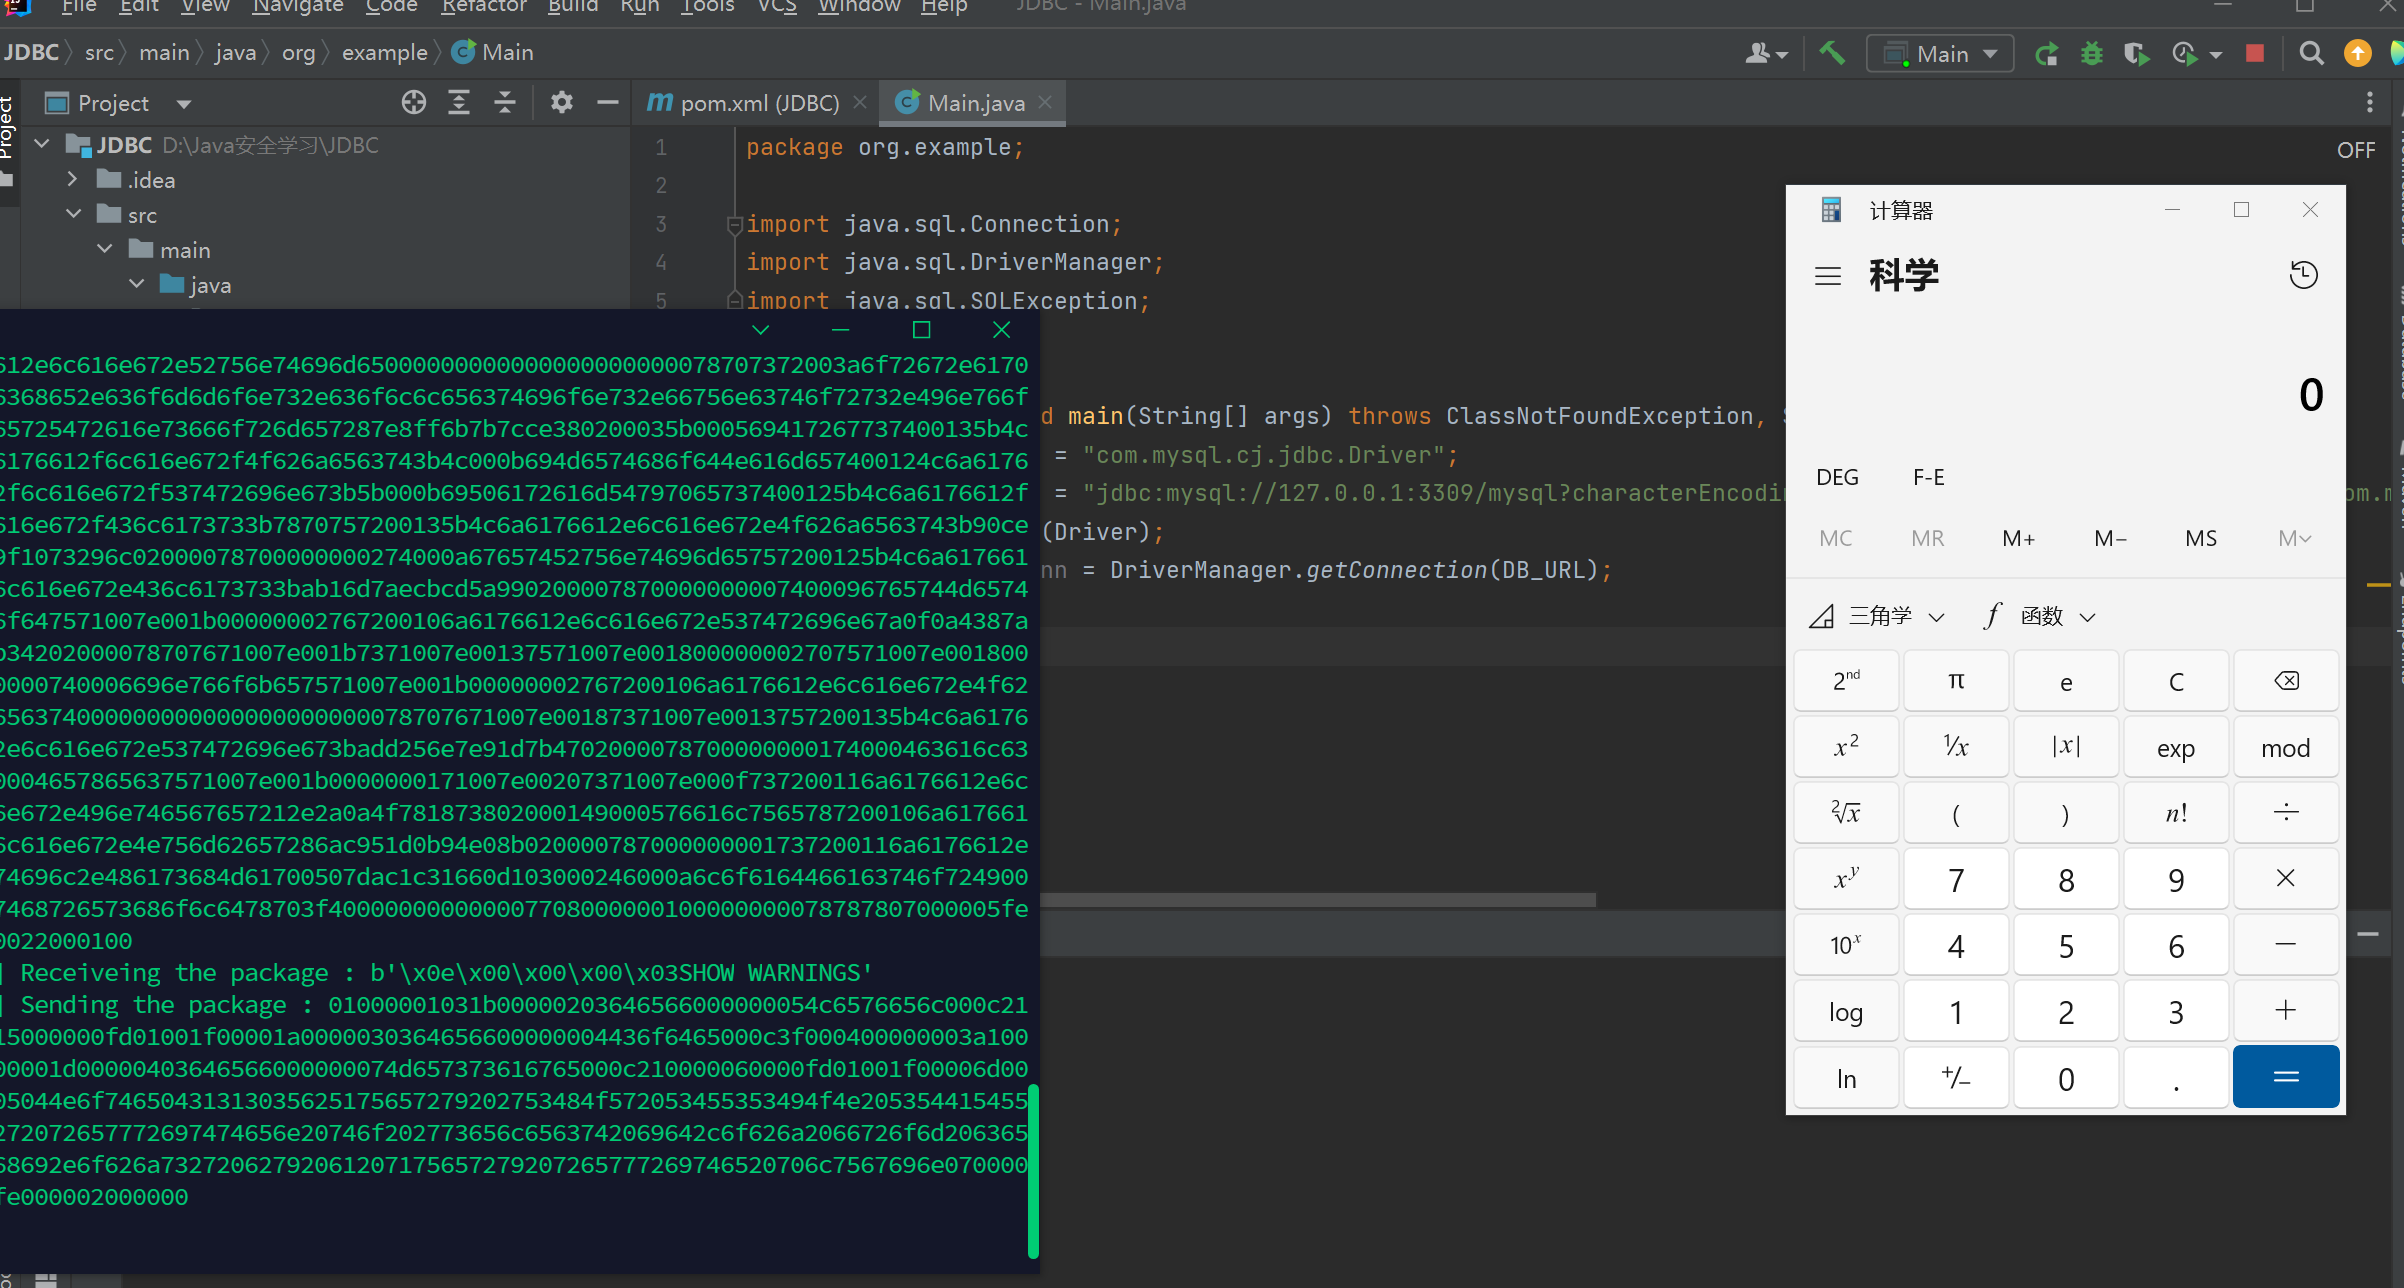Screen dimensions: 2404x1288
Task: Collapse the JDBC project root node
Action: point(42,144)
